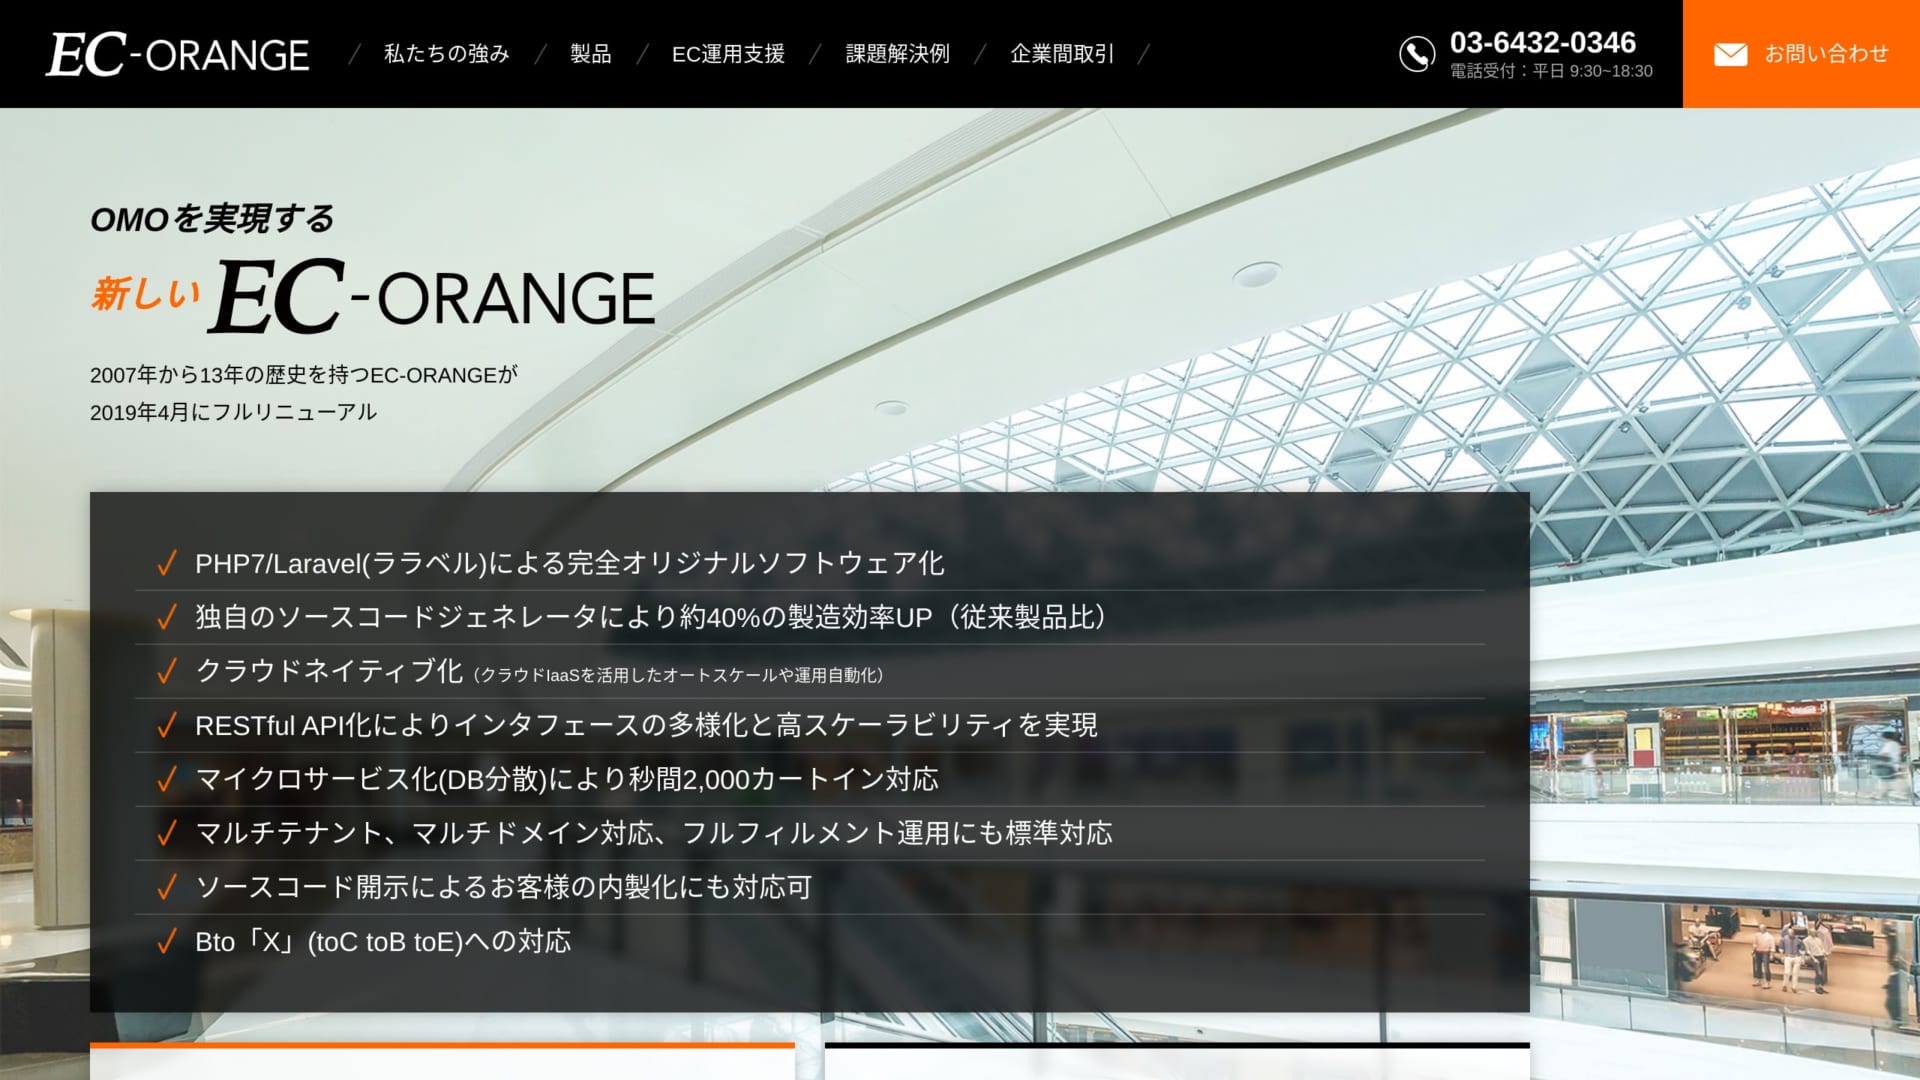Viewport: 1920px width, 1080px height.
Task: Open the 私たちの強み menu item
Action: tap(446, 54)
